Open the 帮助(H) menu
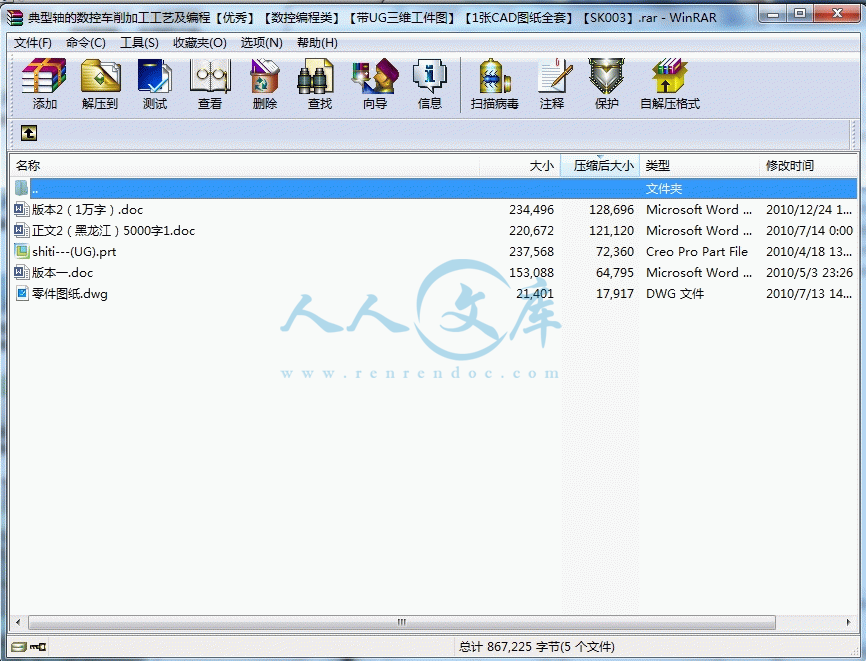 pos(317,43)
